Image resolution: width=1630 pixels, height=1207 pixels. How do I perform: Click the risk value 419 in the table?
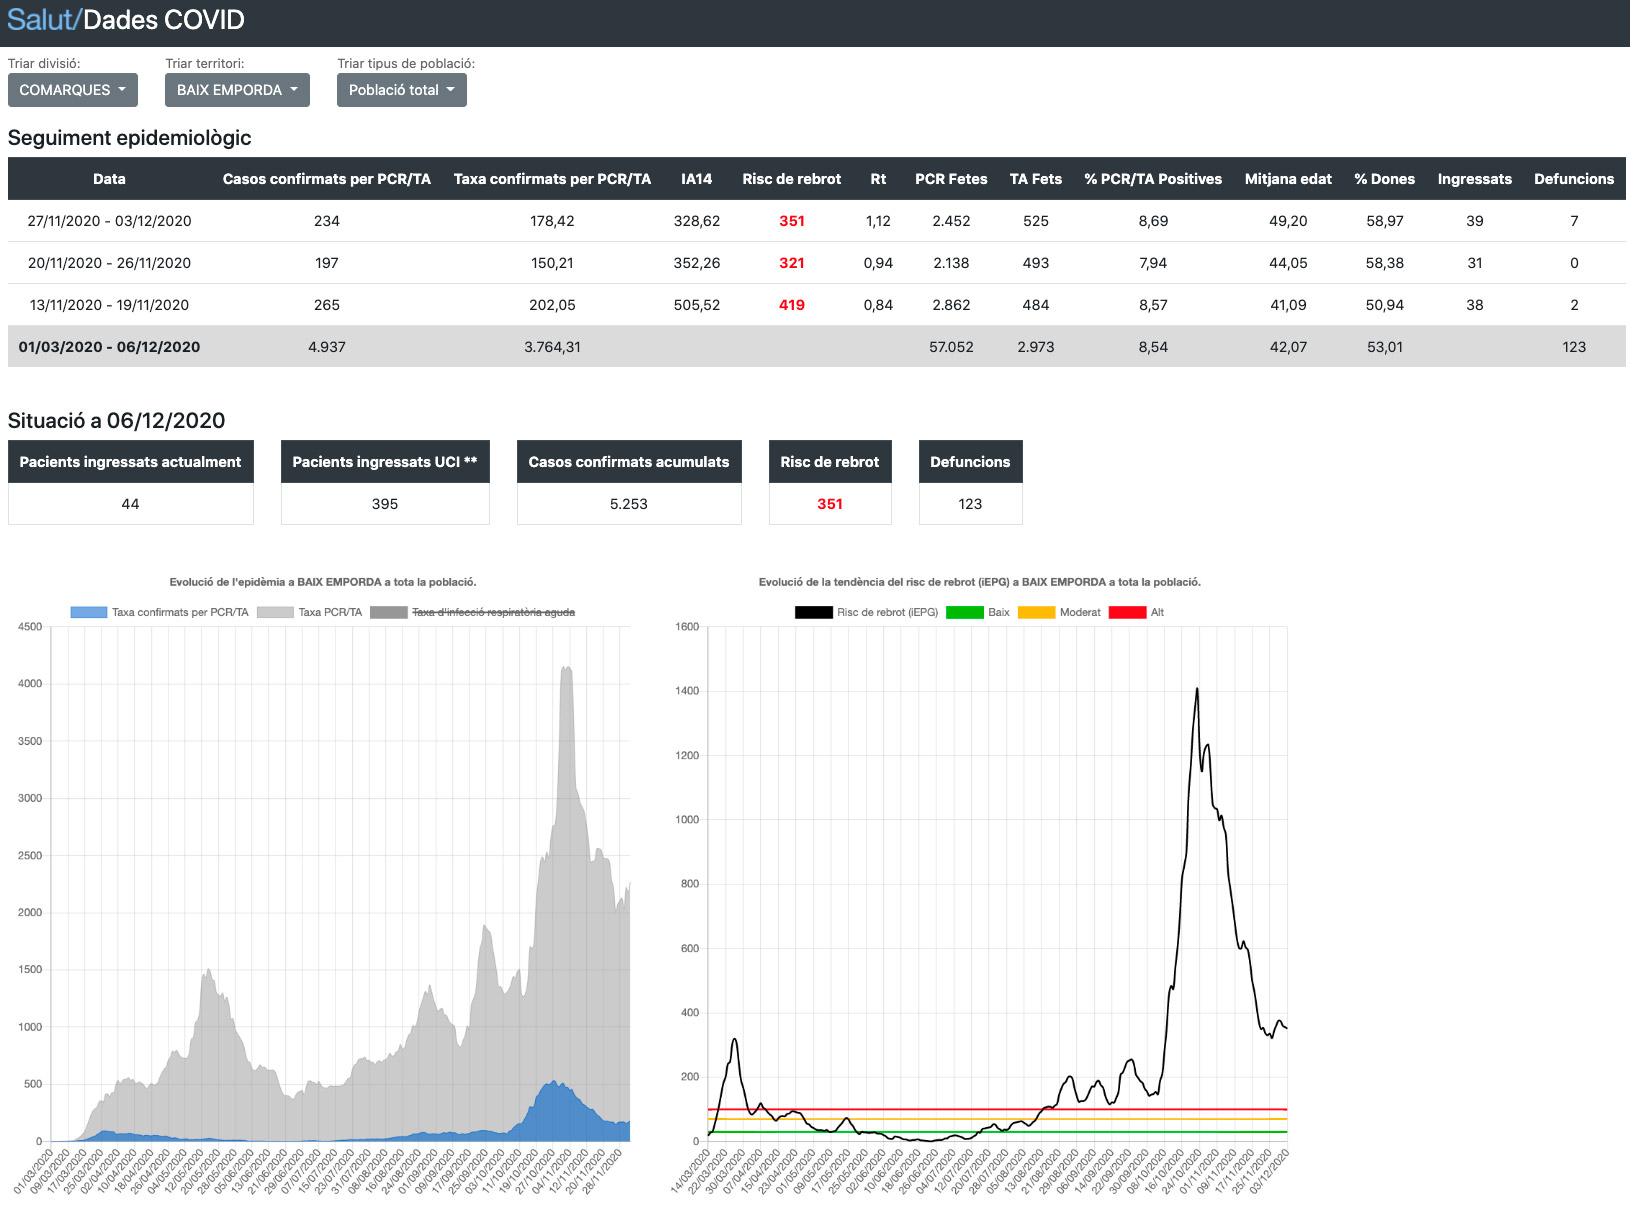coord(792,305)
